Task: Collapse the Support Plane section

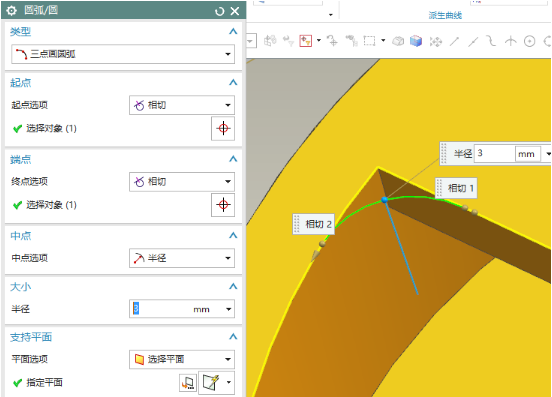Action: pos(233,337)
